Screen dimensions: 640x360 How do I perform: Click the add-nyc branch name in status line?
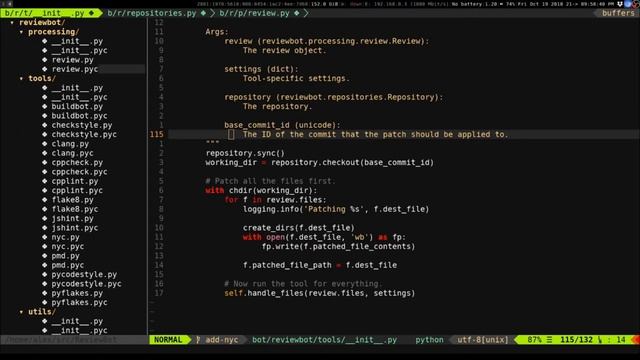coord(222,340)
